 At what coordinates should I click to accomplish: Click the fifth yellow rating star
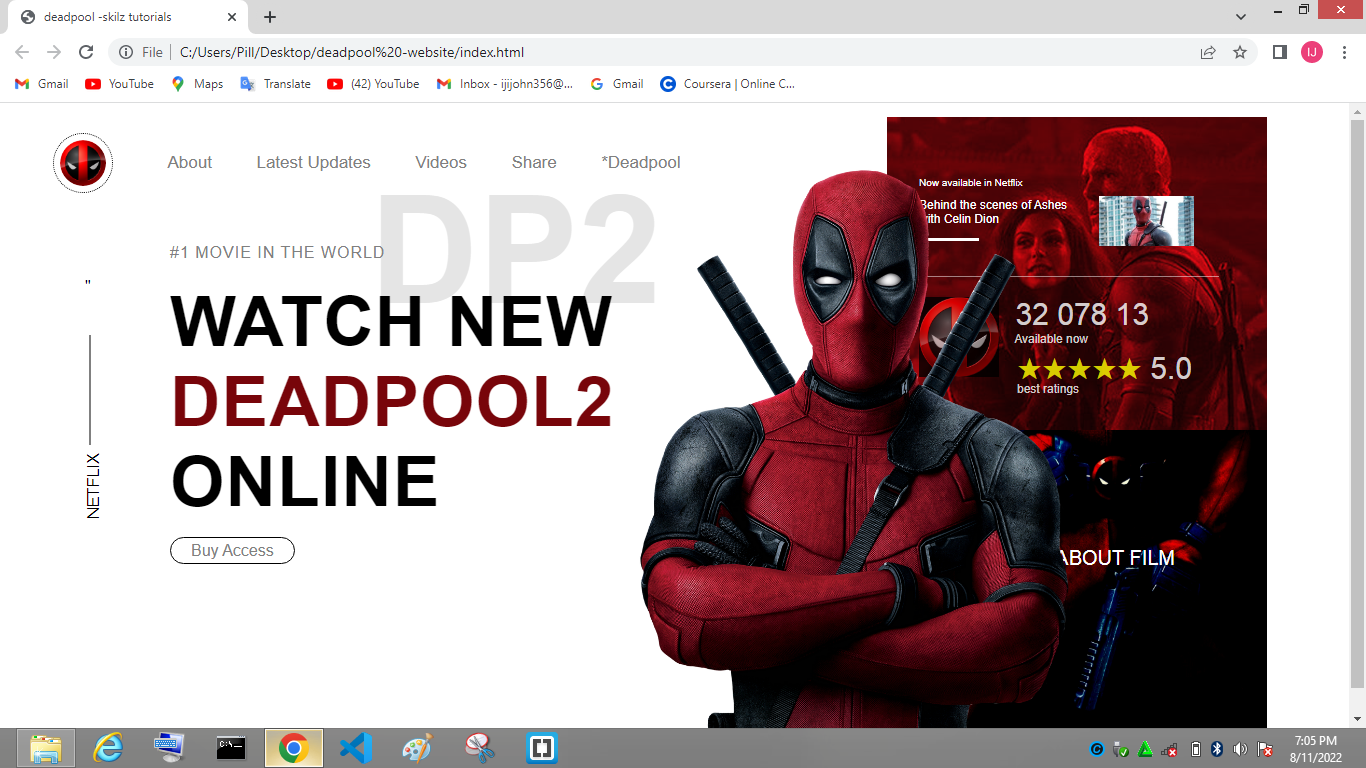pyautogui.click(x=1132, y=368)
